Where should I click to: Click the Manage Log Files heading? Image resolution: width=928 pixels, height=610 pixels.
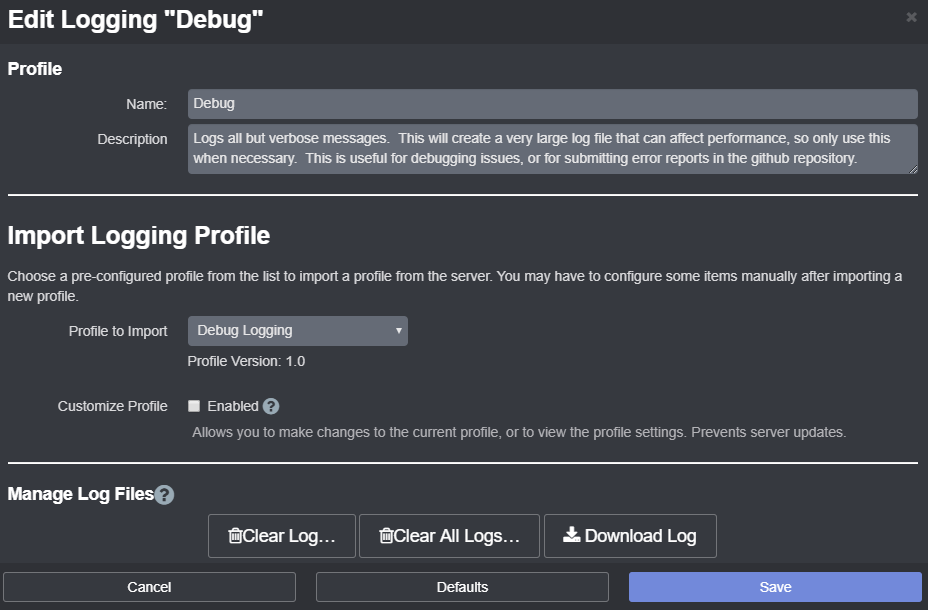[78, 494]
